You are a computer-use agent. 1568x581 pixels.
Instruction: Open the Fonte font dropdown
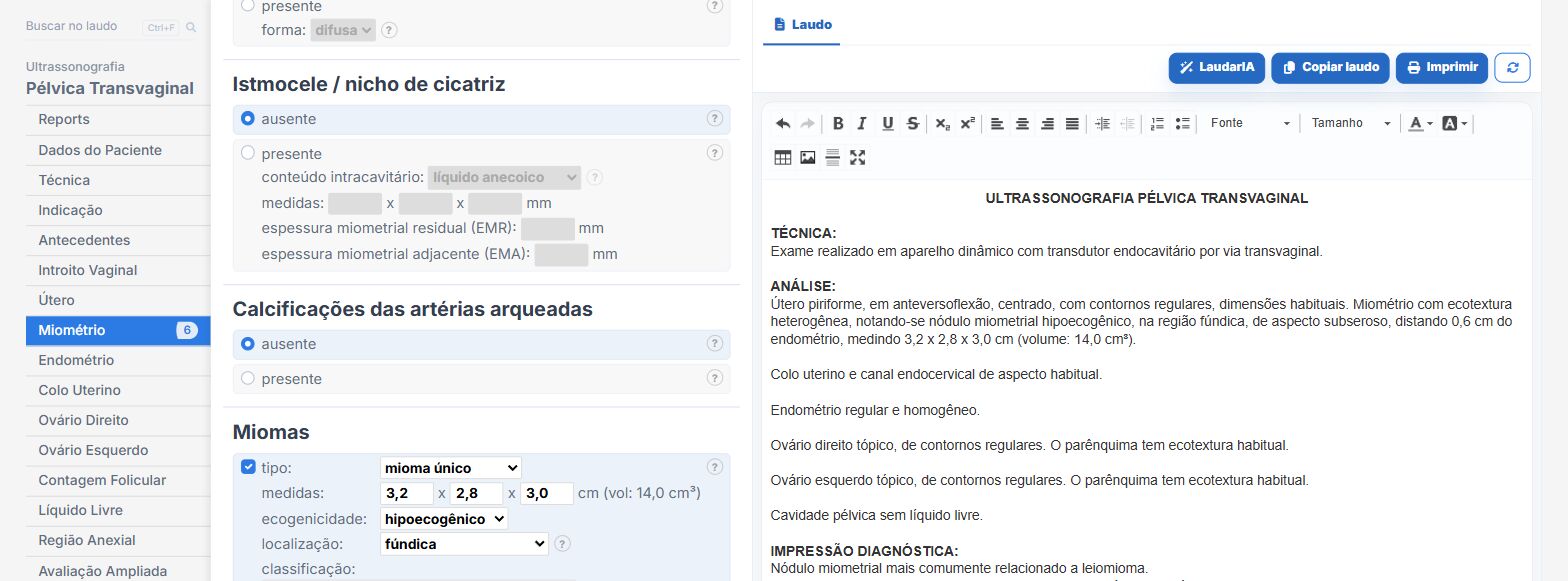[1249, 123]
